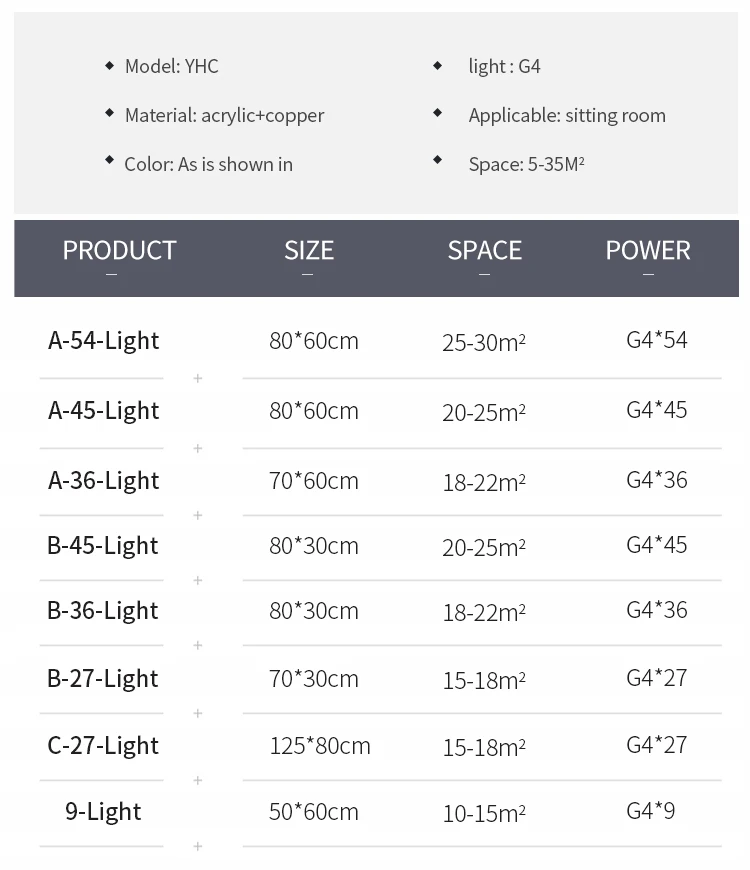Viewport: 750px width, 870px height.
Task: Select the A-45-Light product row label
Action: (x=103, y=410)
